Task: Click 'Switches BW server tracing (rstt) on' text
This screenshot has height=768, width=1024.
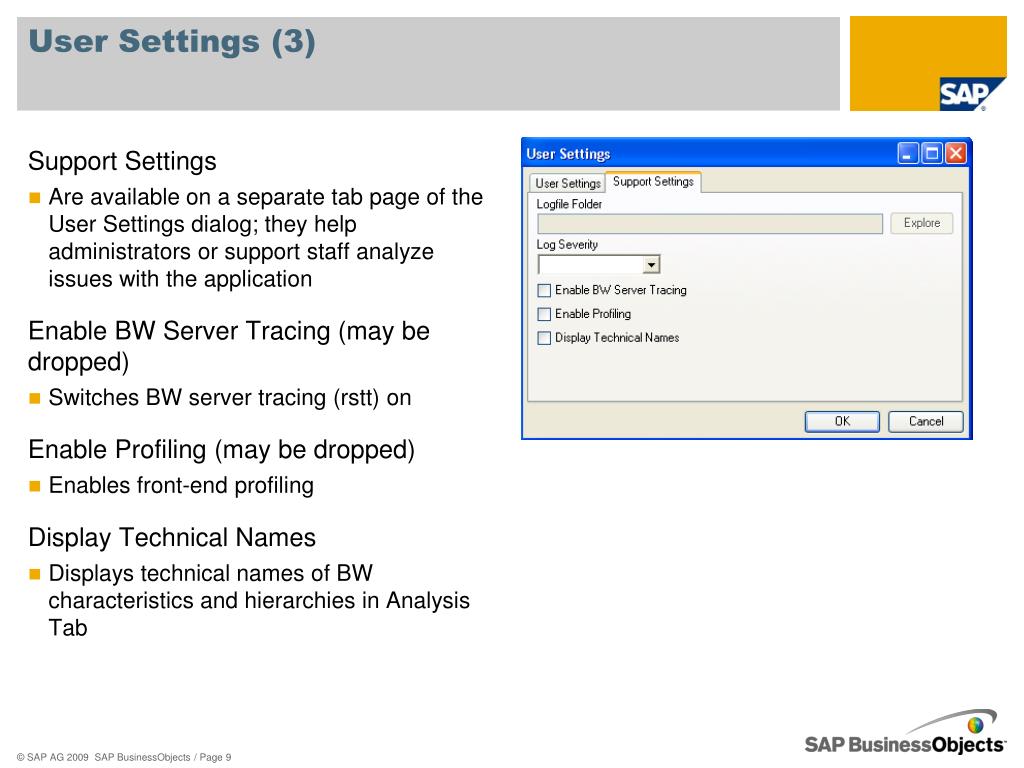Action: tap(230, 398)
